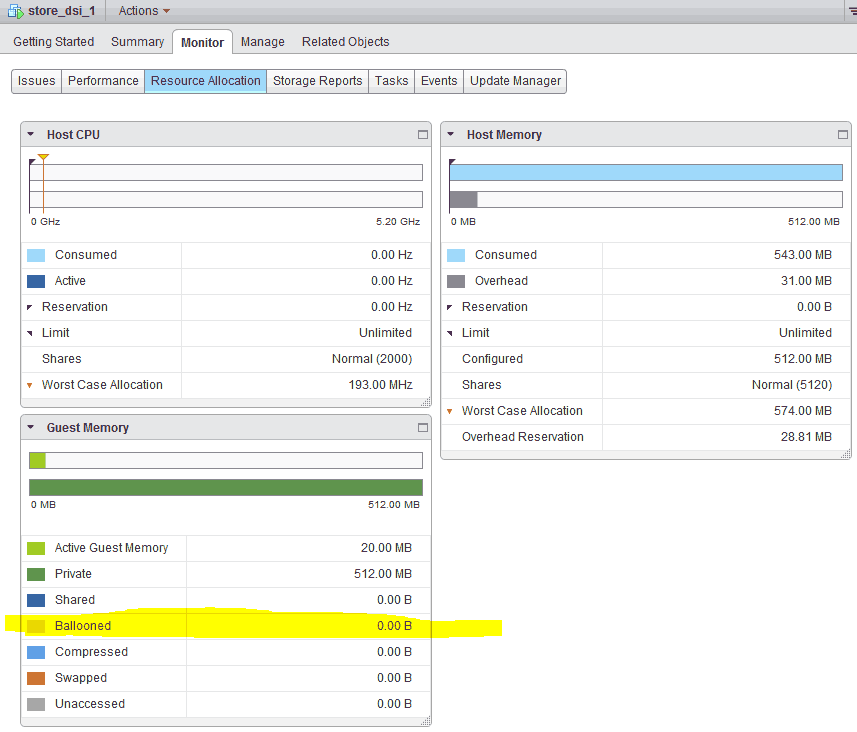857x732 pixels.
Task: Click the 20.00 MB active guest memory value
Action: tap(386, 548)
